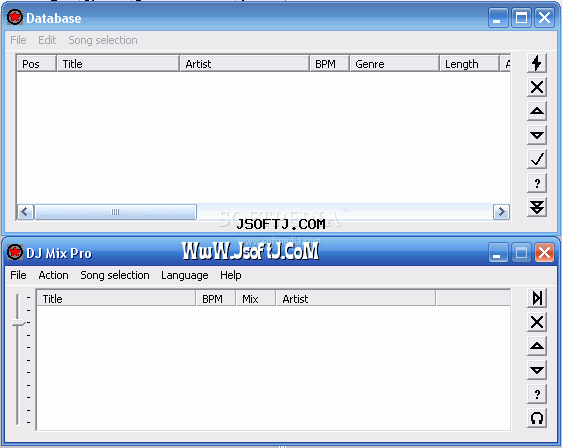Open File menu in DJ Mix Pro
Screen dimensions: 562x448
pyautogui.click(x=18, y=275)
